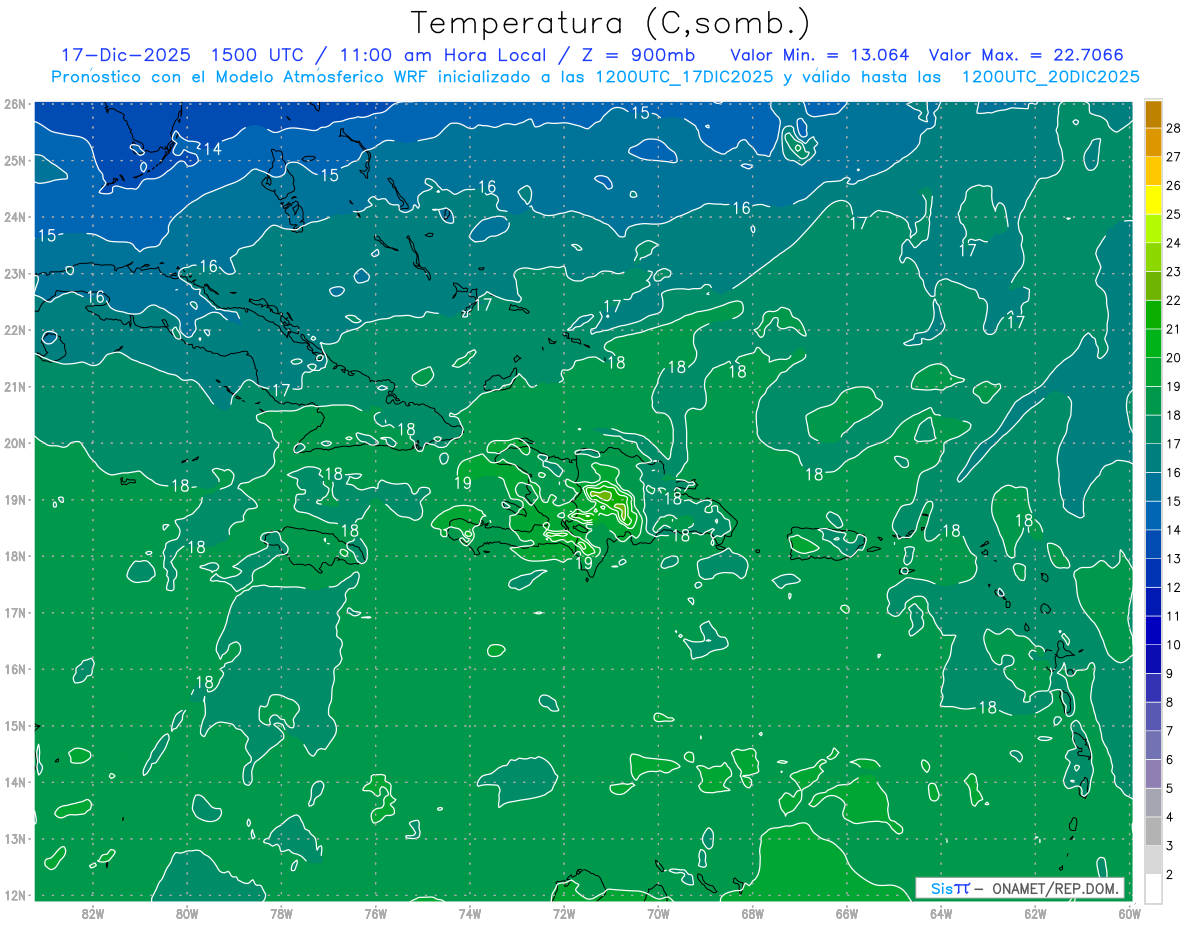Click the "68W" longitude axis label
This screenshot has width=1200, height=927.
click(x=752, y=913)
